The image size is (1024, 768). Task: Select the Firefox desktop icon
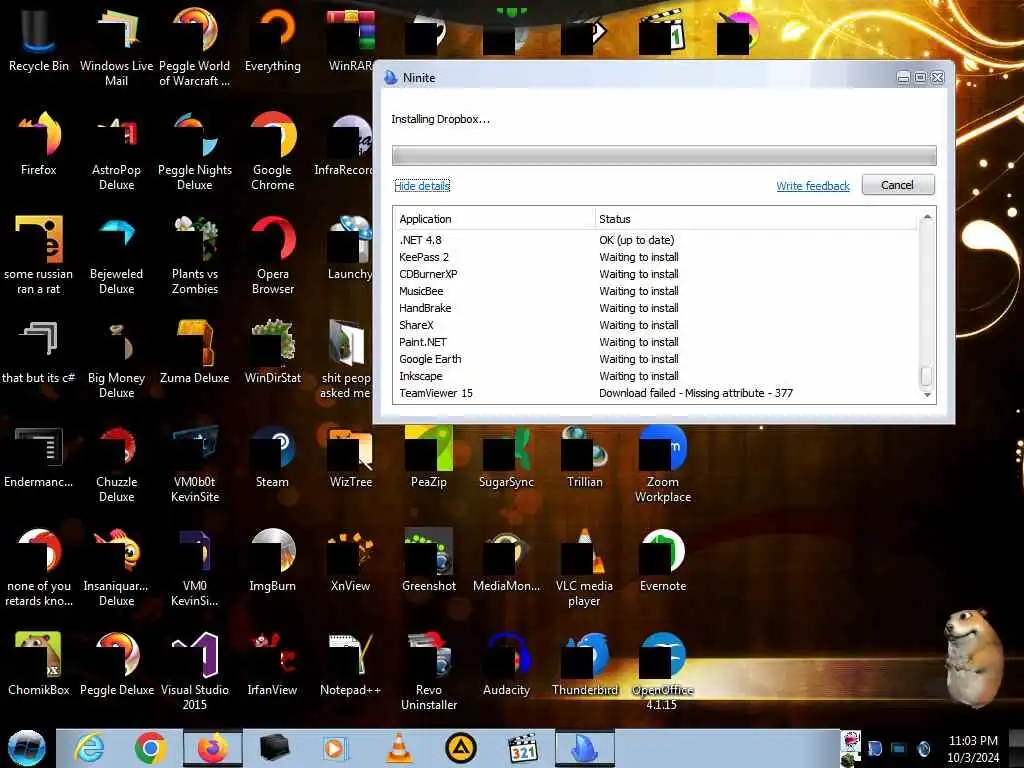39,145
